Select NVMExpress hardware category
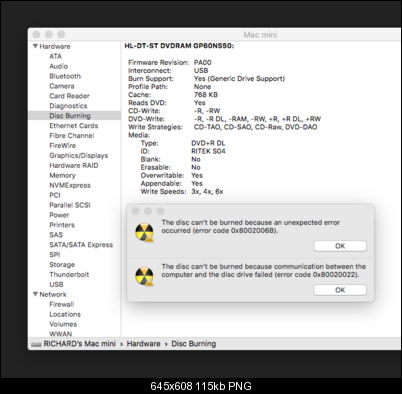This screenshot has height=394, width=402. (x=70, y=185)
